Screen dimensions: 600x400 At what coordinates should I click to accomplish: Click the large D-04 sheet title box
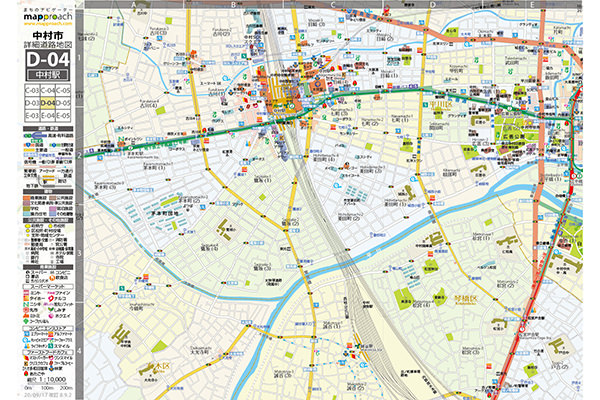(48, 60)
